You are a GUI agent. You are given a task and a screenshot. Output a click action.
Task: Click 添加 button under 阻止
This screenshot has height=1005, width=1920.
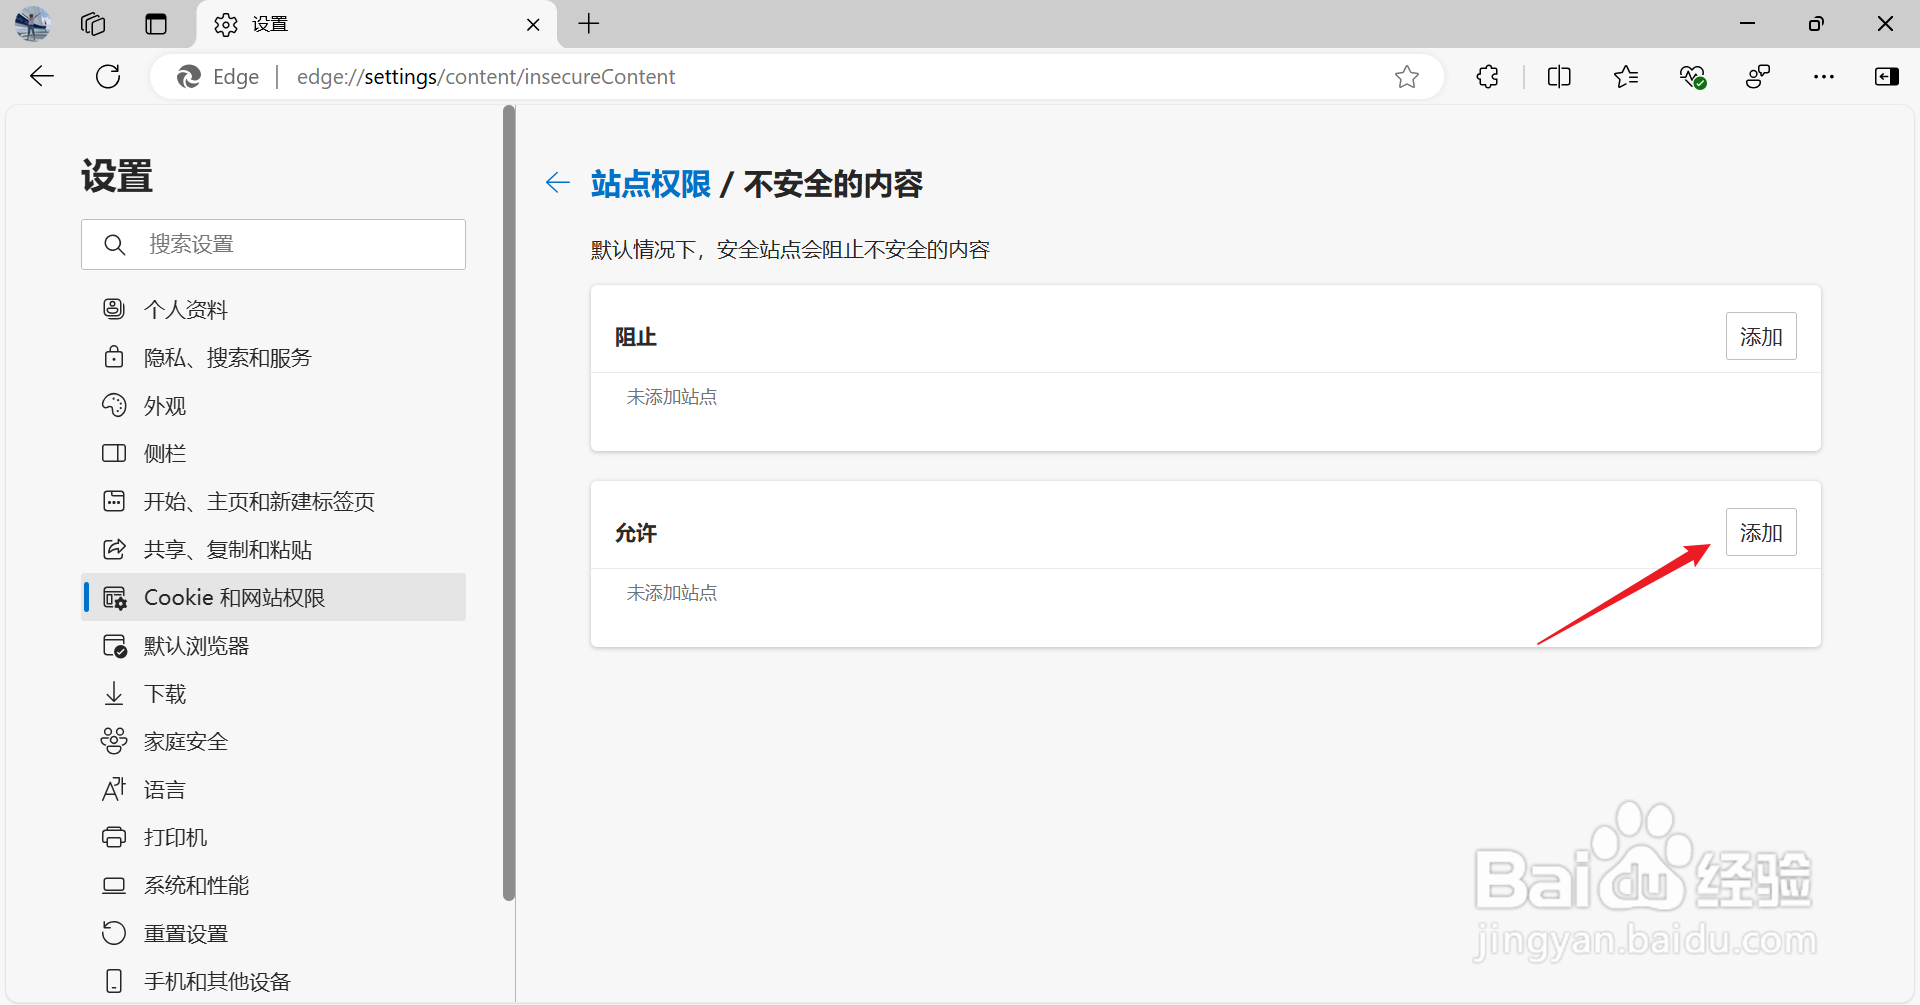click(1760, 336)
